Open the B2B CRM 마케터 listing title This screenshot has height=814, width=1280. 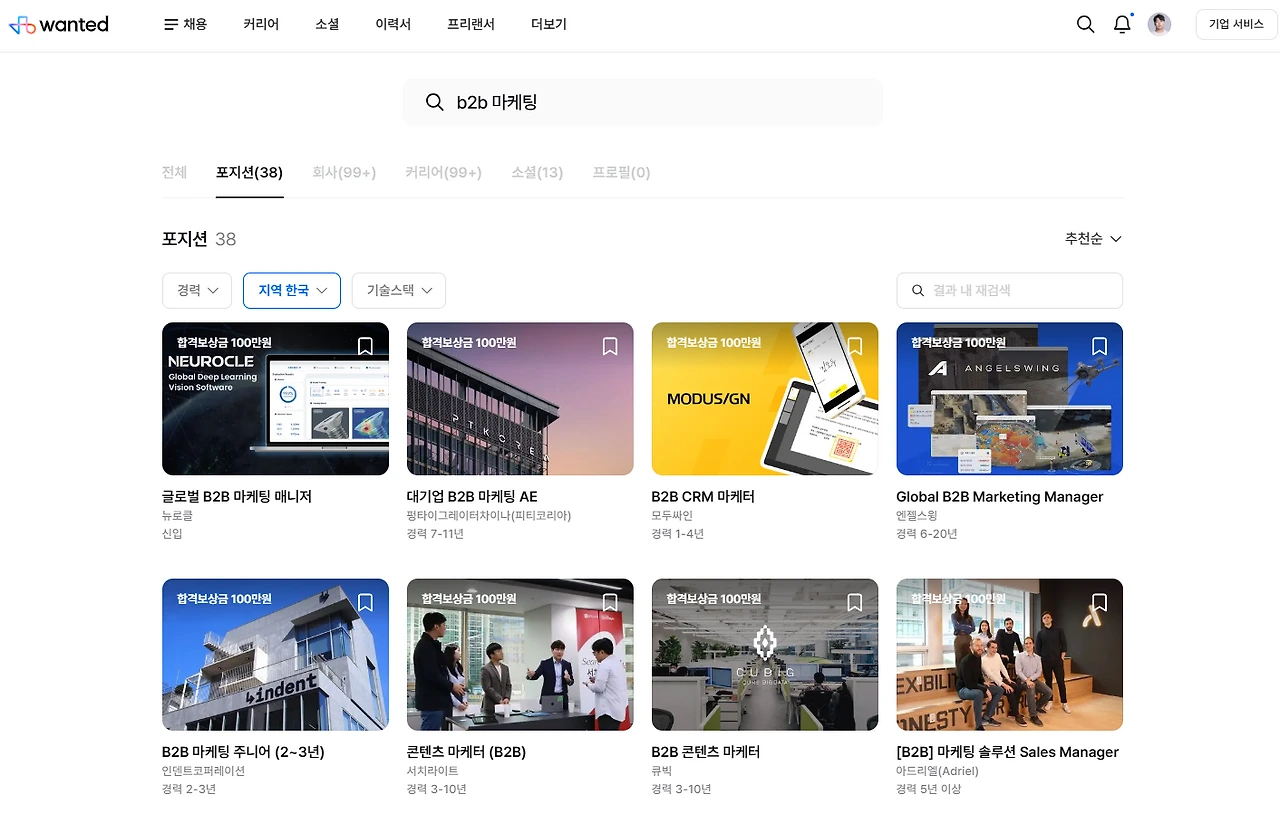tap(703, 496)
